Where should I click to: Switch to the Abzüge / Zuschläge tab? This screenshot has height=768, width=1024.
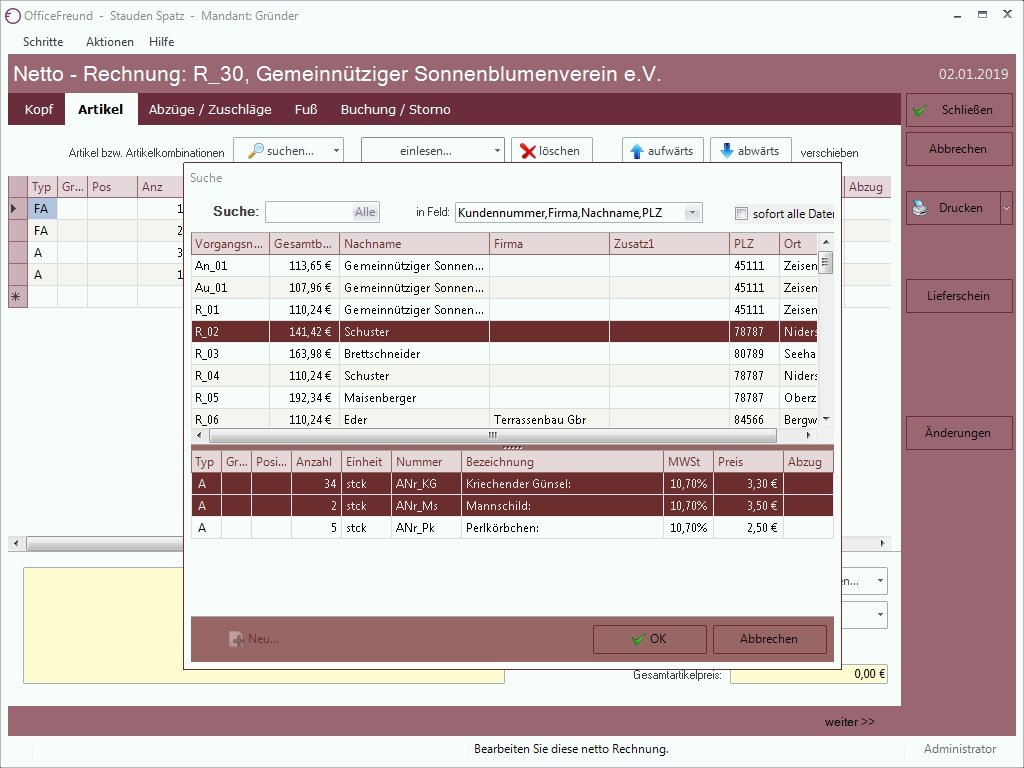click(210, 110)
